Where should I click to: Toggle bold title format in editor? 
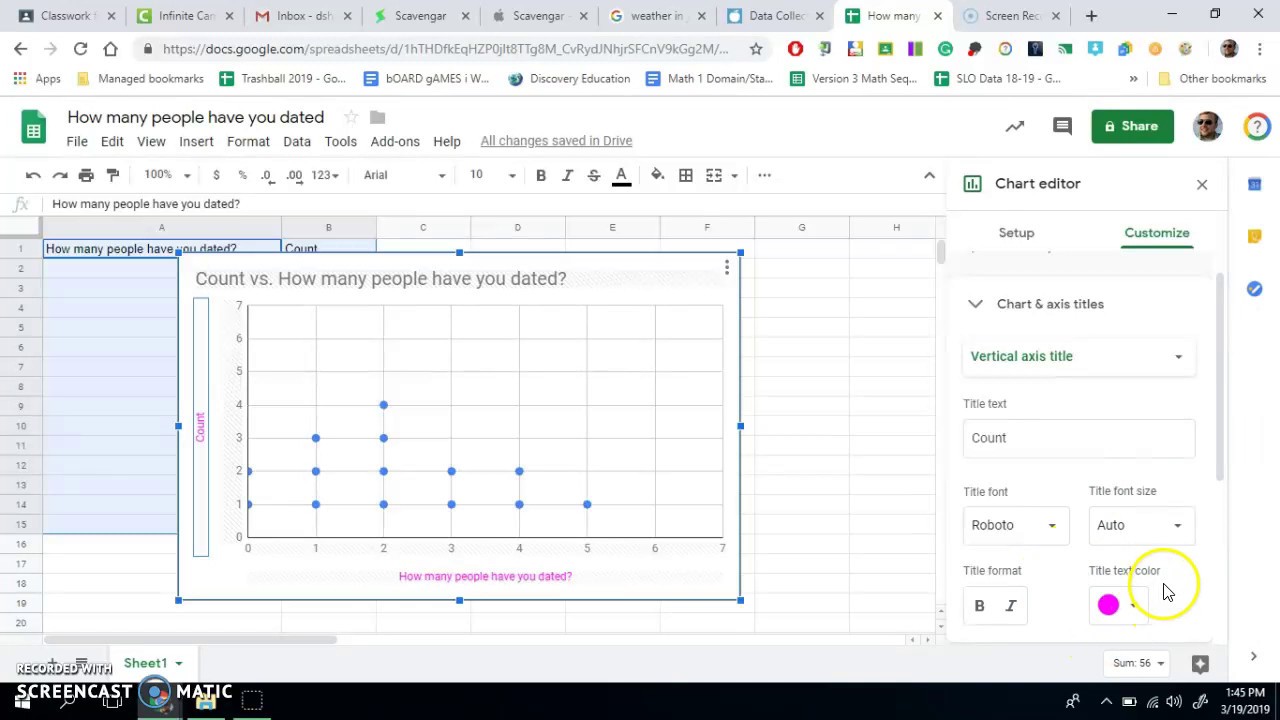pyautogui.click(x=979, y=606)
